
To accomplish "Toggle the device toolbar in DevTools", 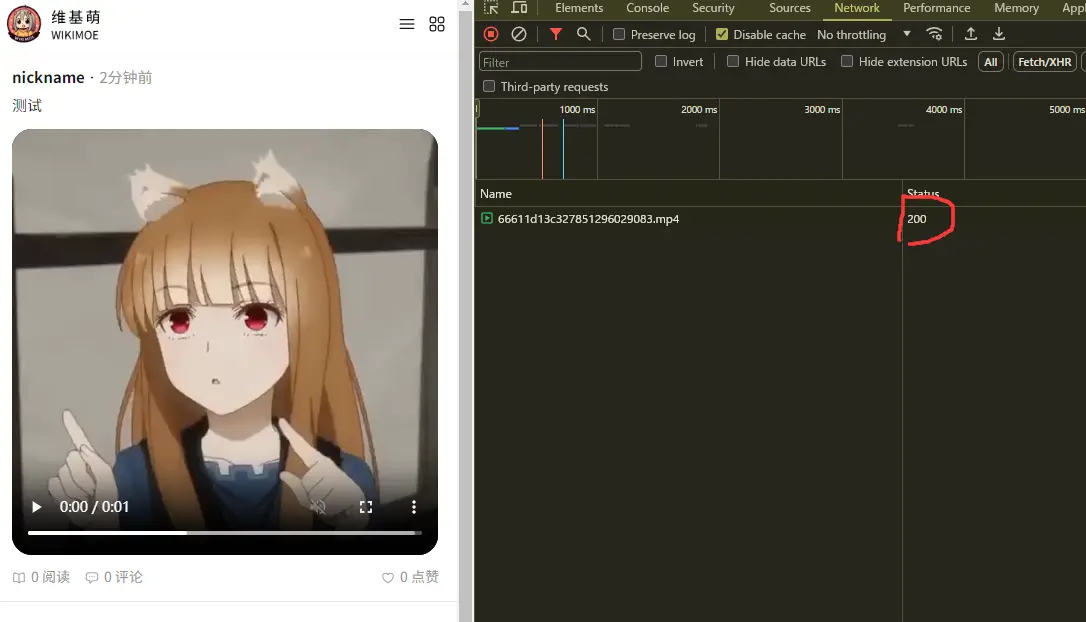I will click(518, 7).
